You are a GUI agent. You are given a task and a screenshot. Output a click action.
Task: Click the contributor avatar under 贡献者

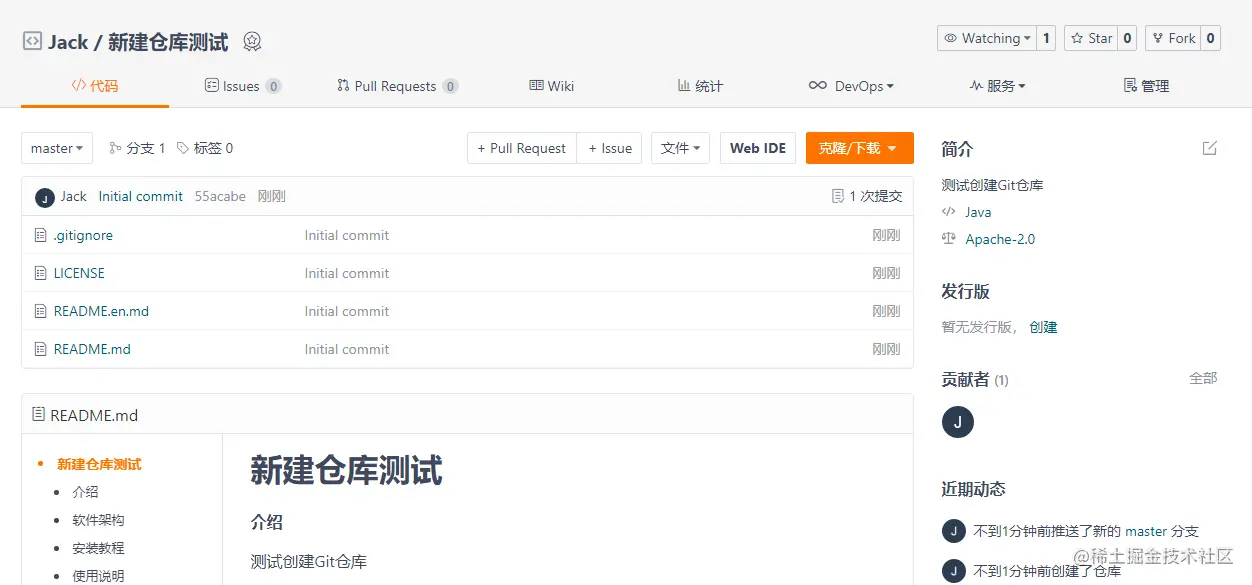point(958,422)
